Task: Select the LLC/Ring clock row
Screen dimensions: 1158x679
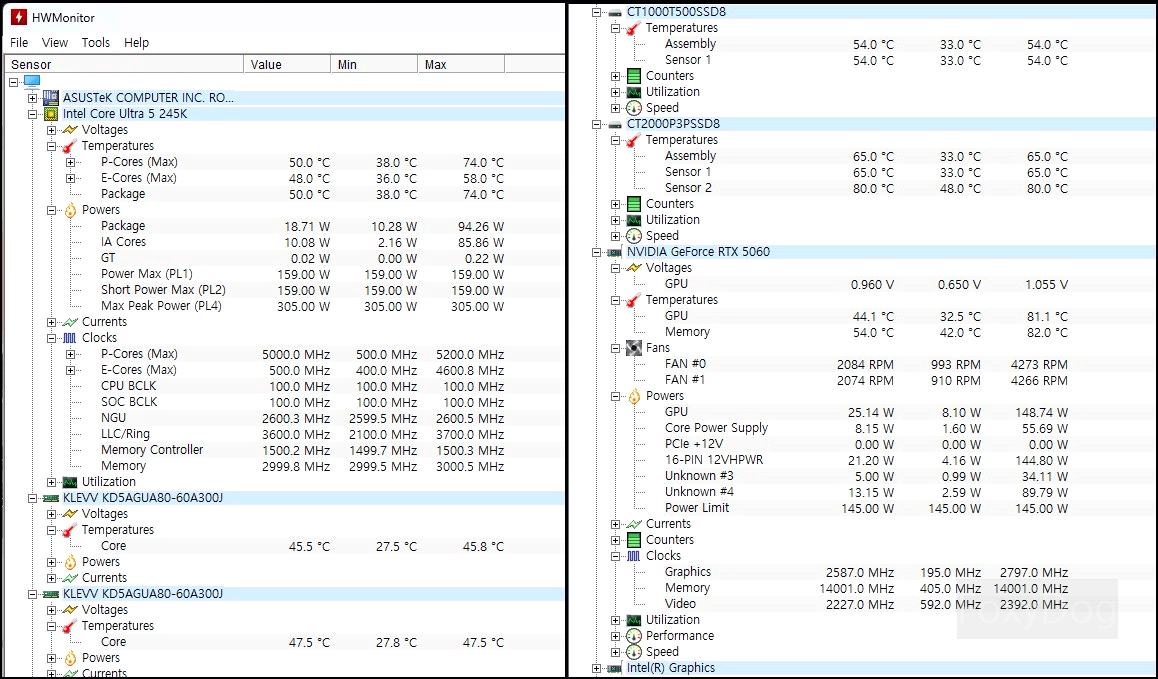Action: pos(302,434)
